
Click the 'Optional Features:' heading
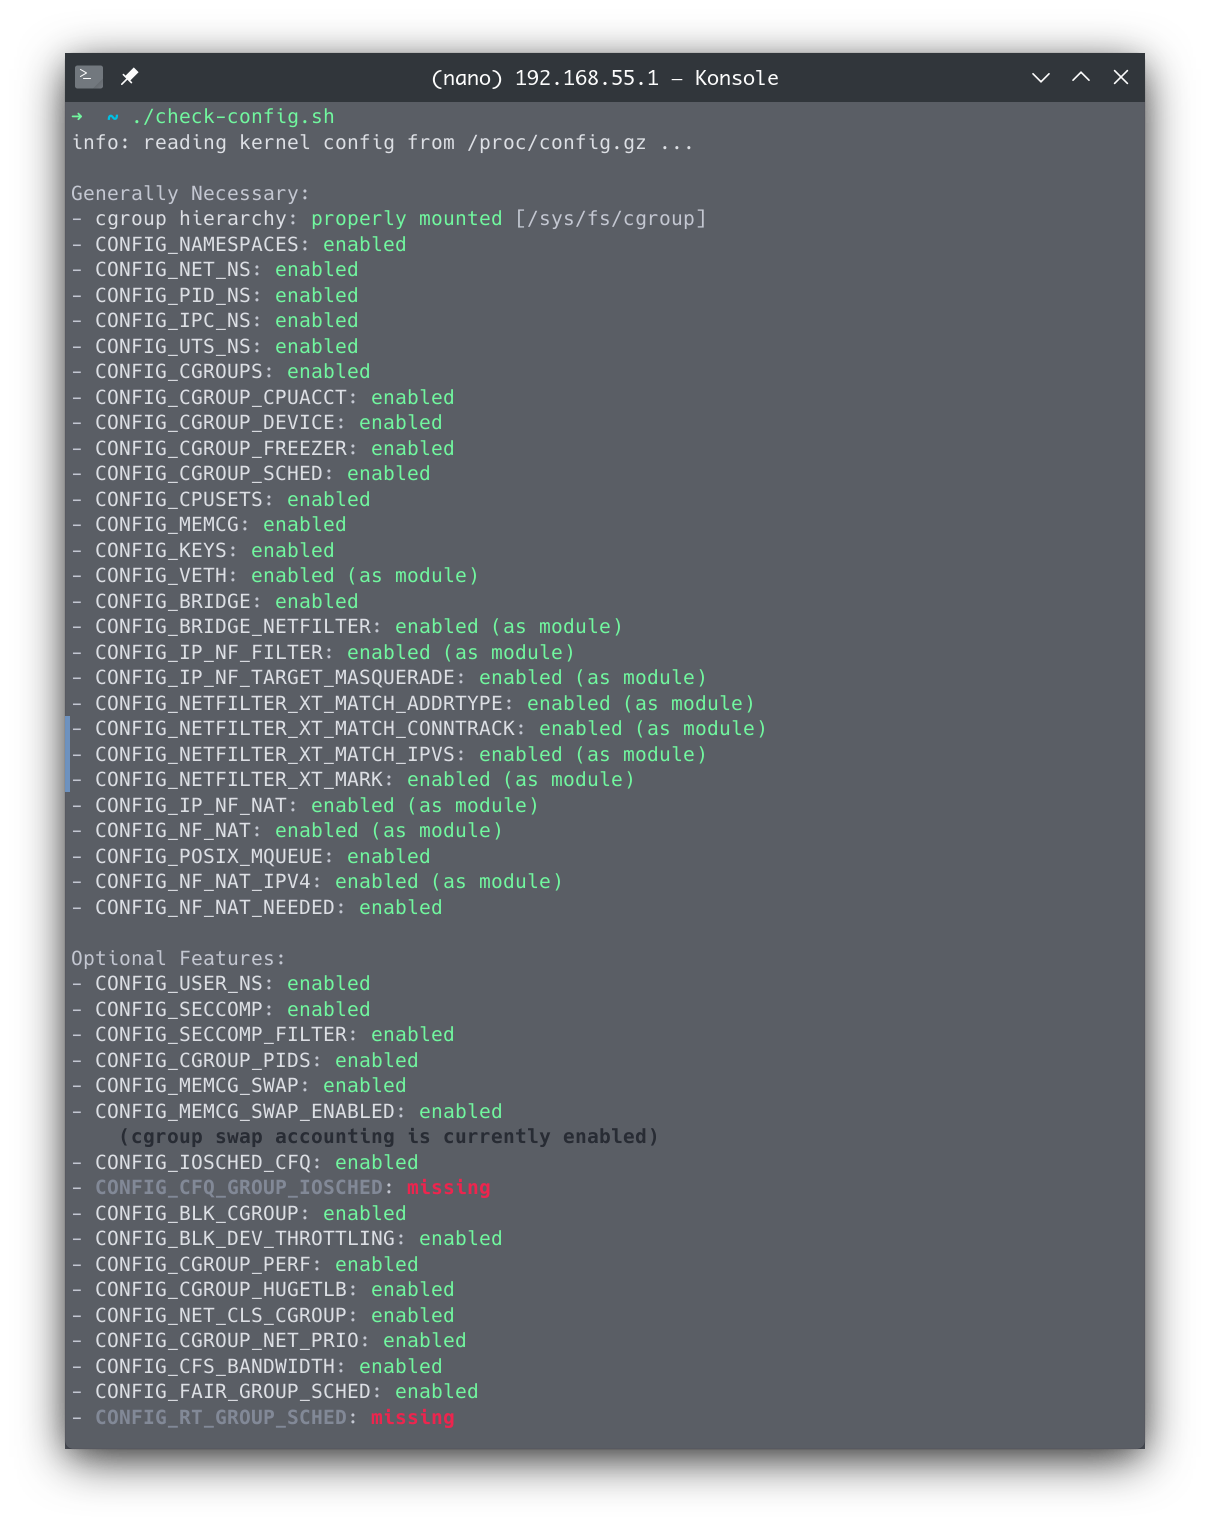pyautogui.click(x=178, y=958)
